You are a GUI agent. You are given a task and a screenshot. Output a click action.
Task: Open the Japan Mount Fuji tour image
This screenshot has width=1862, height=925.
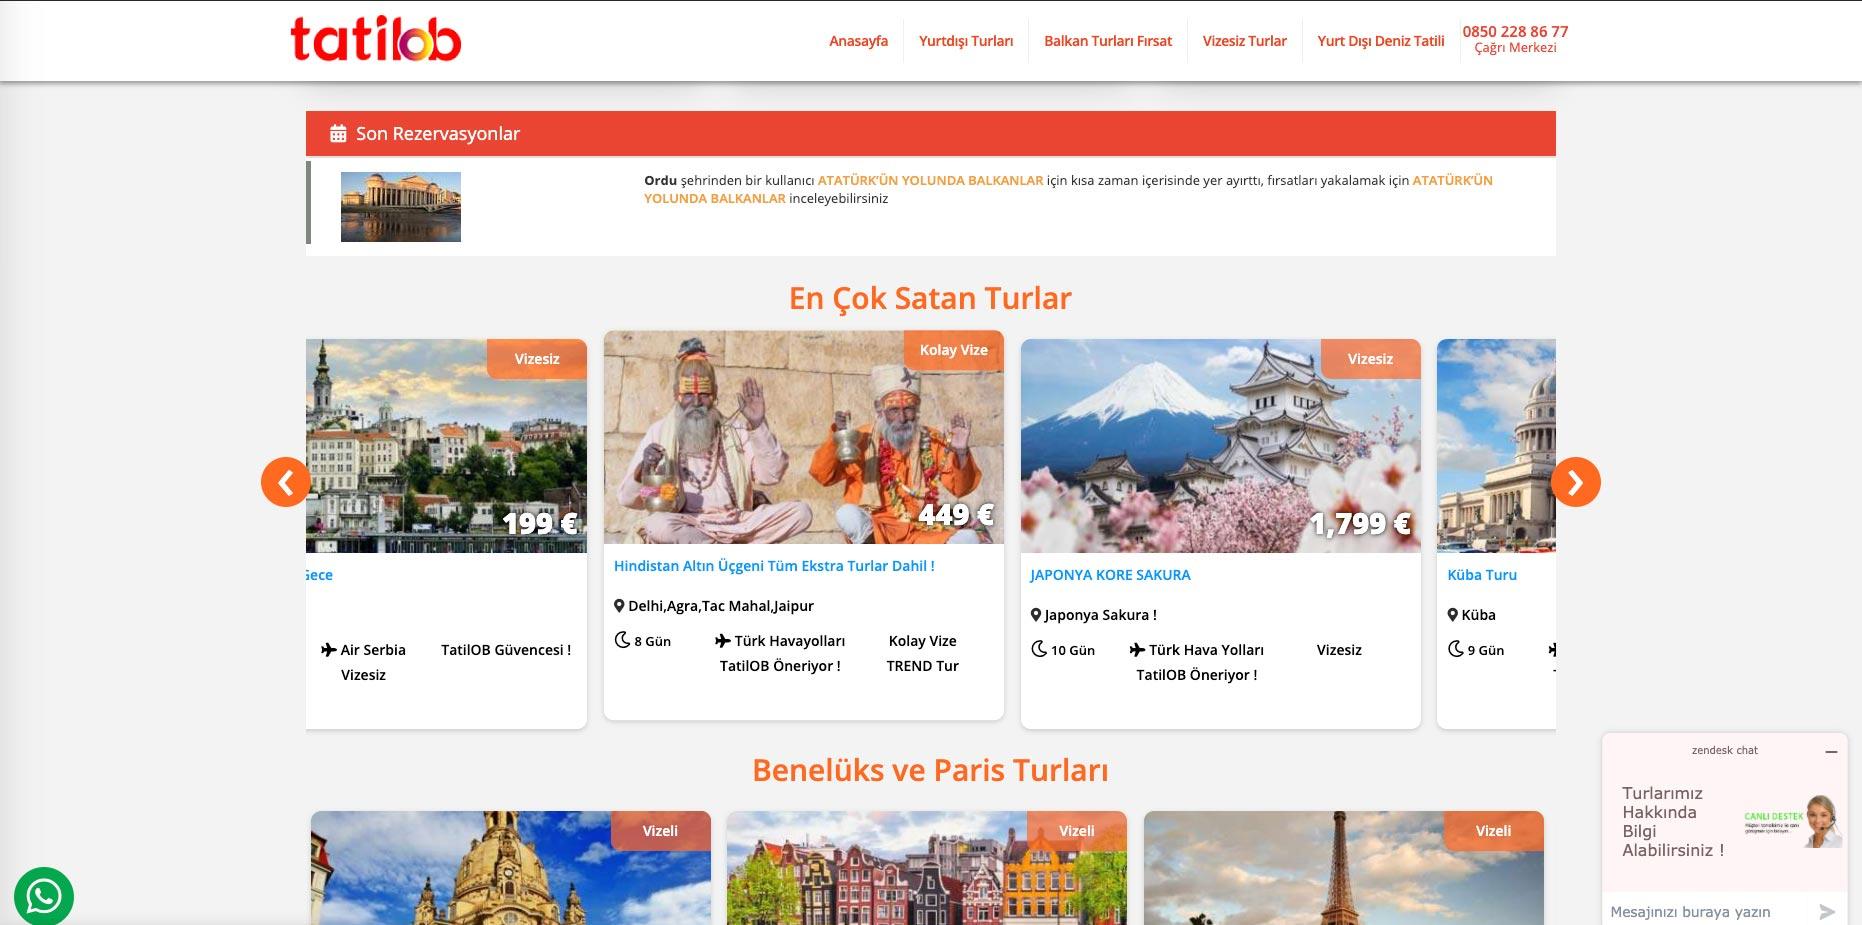pos(1221,446)
